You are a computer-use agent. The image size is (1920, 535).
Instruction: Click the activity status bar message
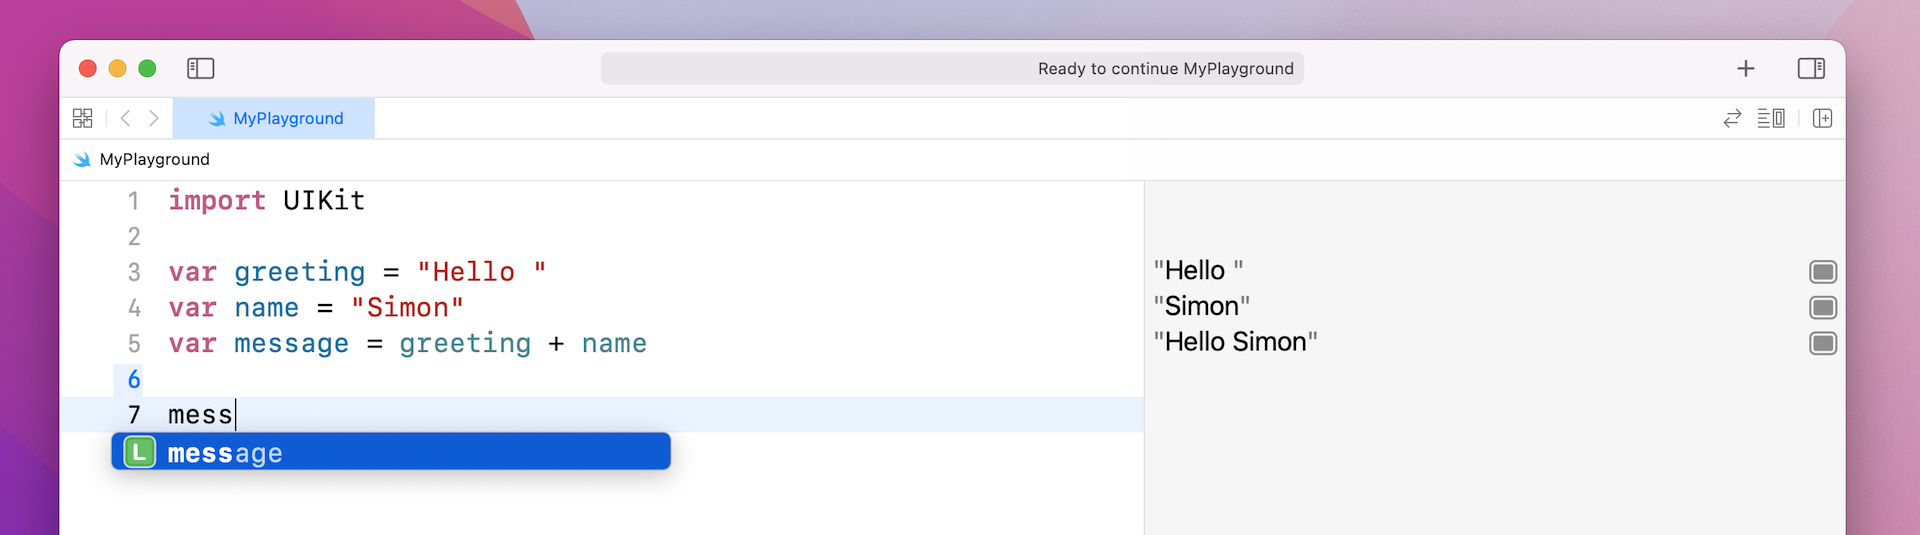[1165, 68]
